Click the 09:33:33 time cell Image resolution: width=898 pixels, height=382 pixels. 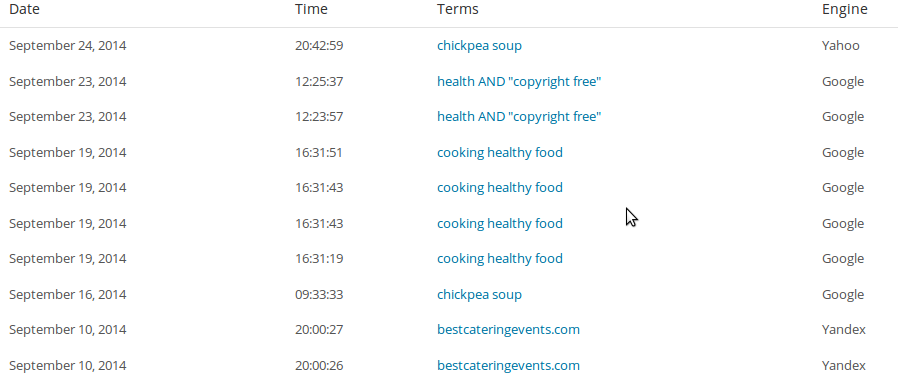[x=319, y=294]
